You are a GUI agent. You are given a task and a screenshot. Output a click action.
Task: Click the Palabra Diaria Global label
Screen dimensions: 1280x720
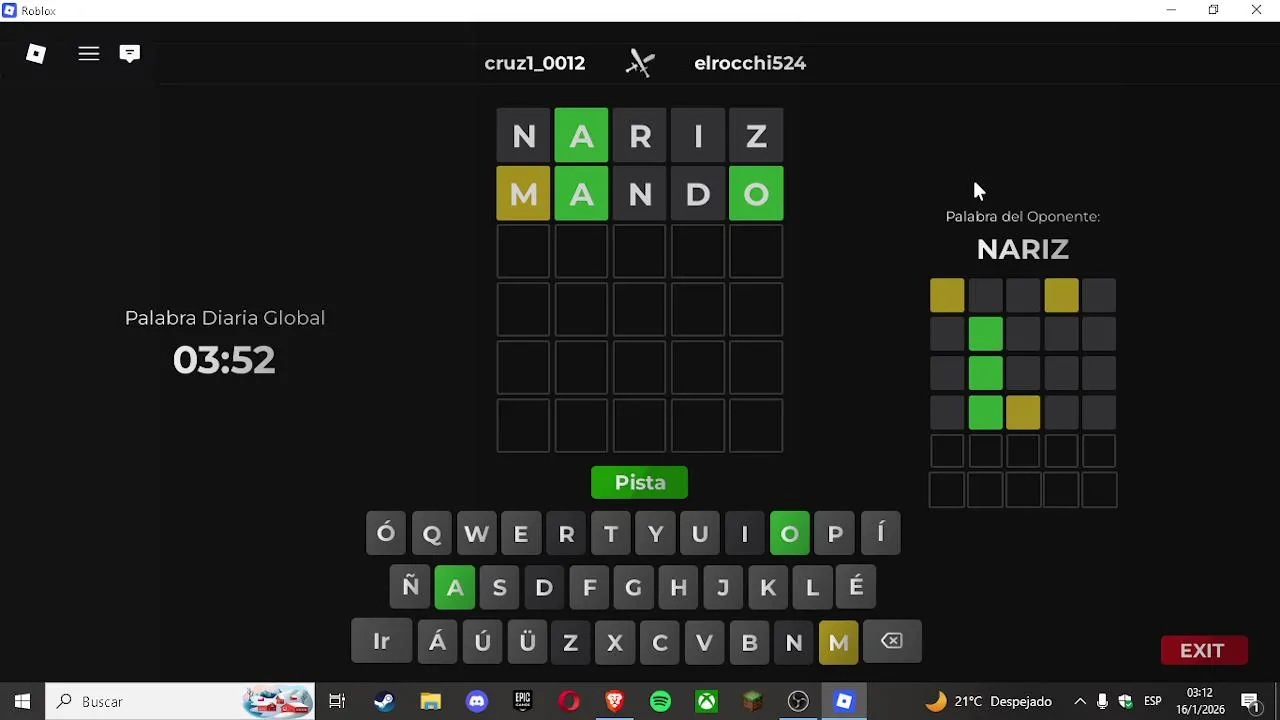tap(225, 318)
